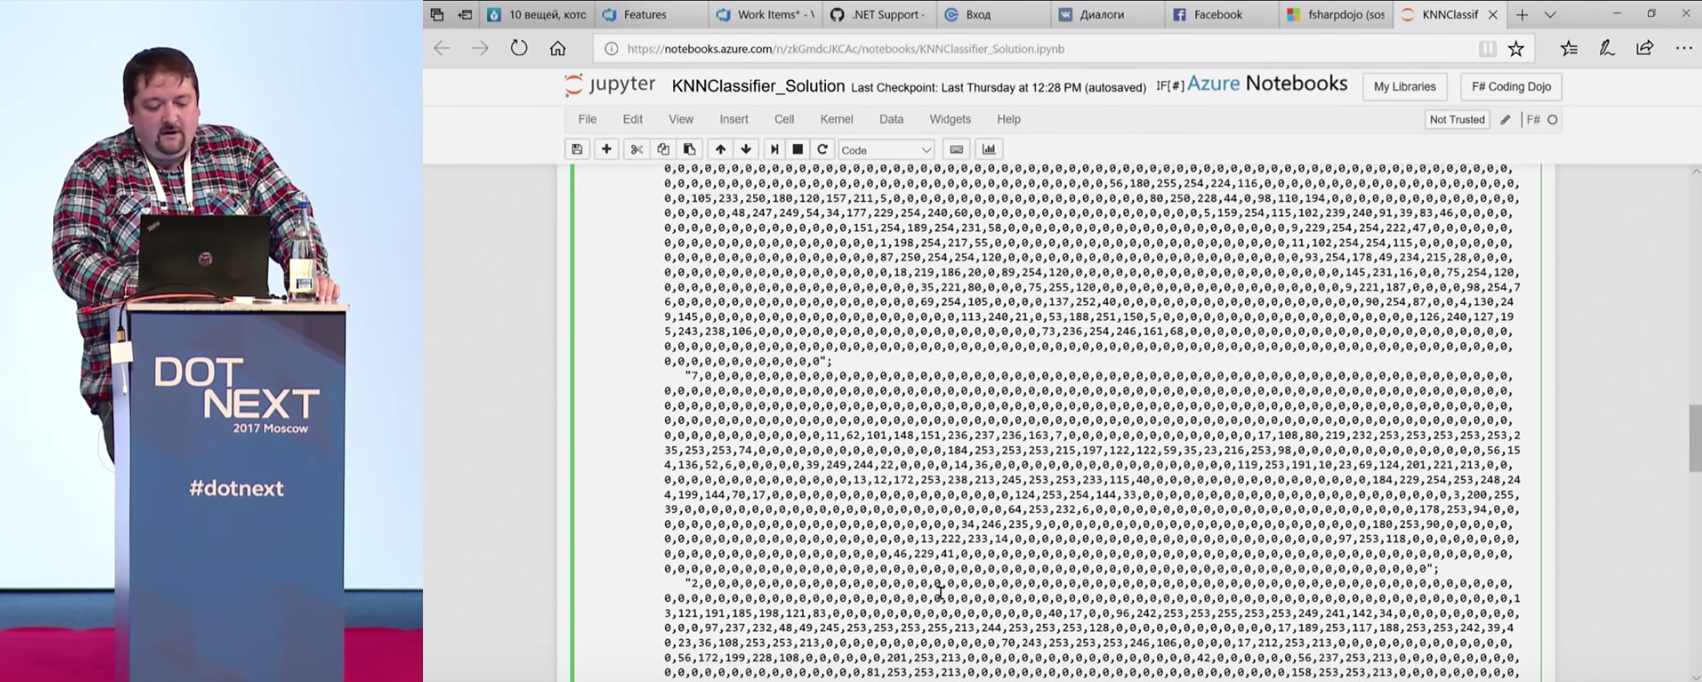Click the F# Coding Dojo button

[1511, 87]
